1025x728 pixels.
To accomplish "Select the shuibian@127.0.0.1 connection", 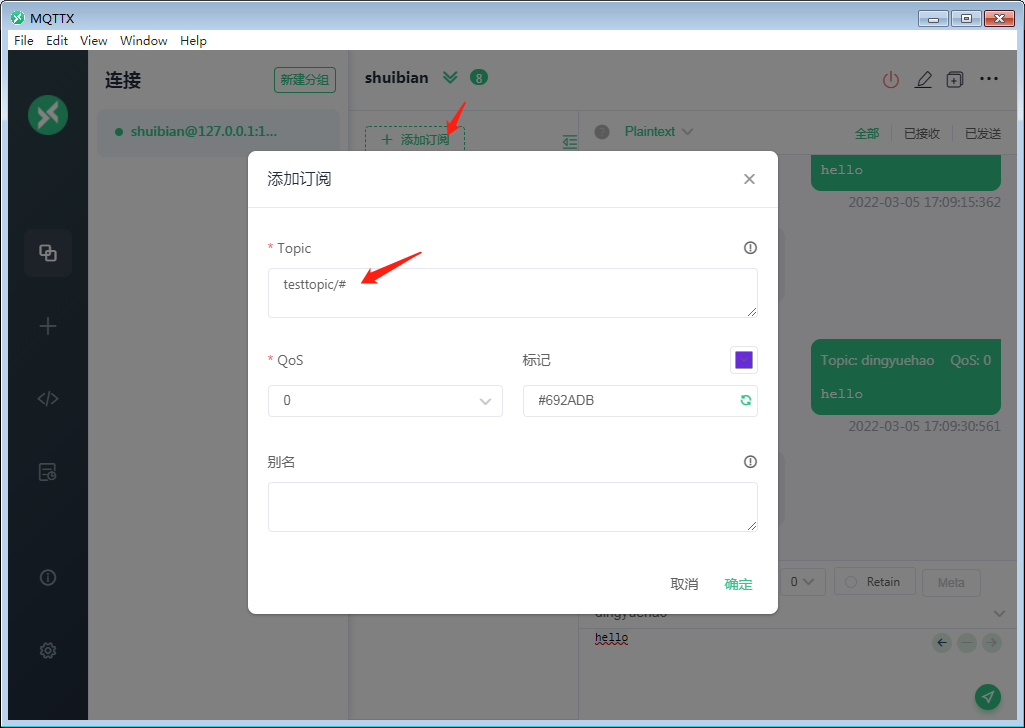I will (x=218, y=133).
